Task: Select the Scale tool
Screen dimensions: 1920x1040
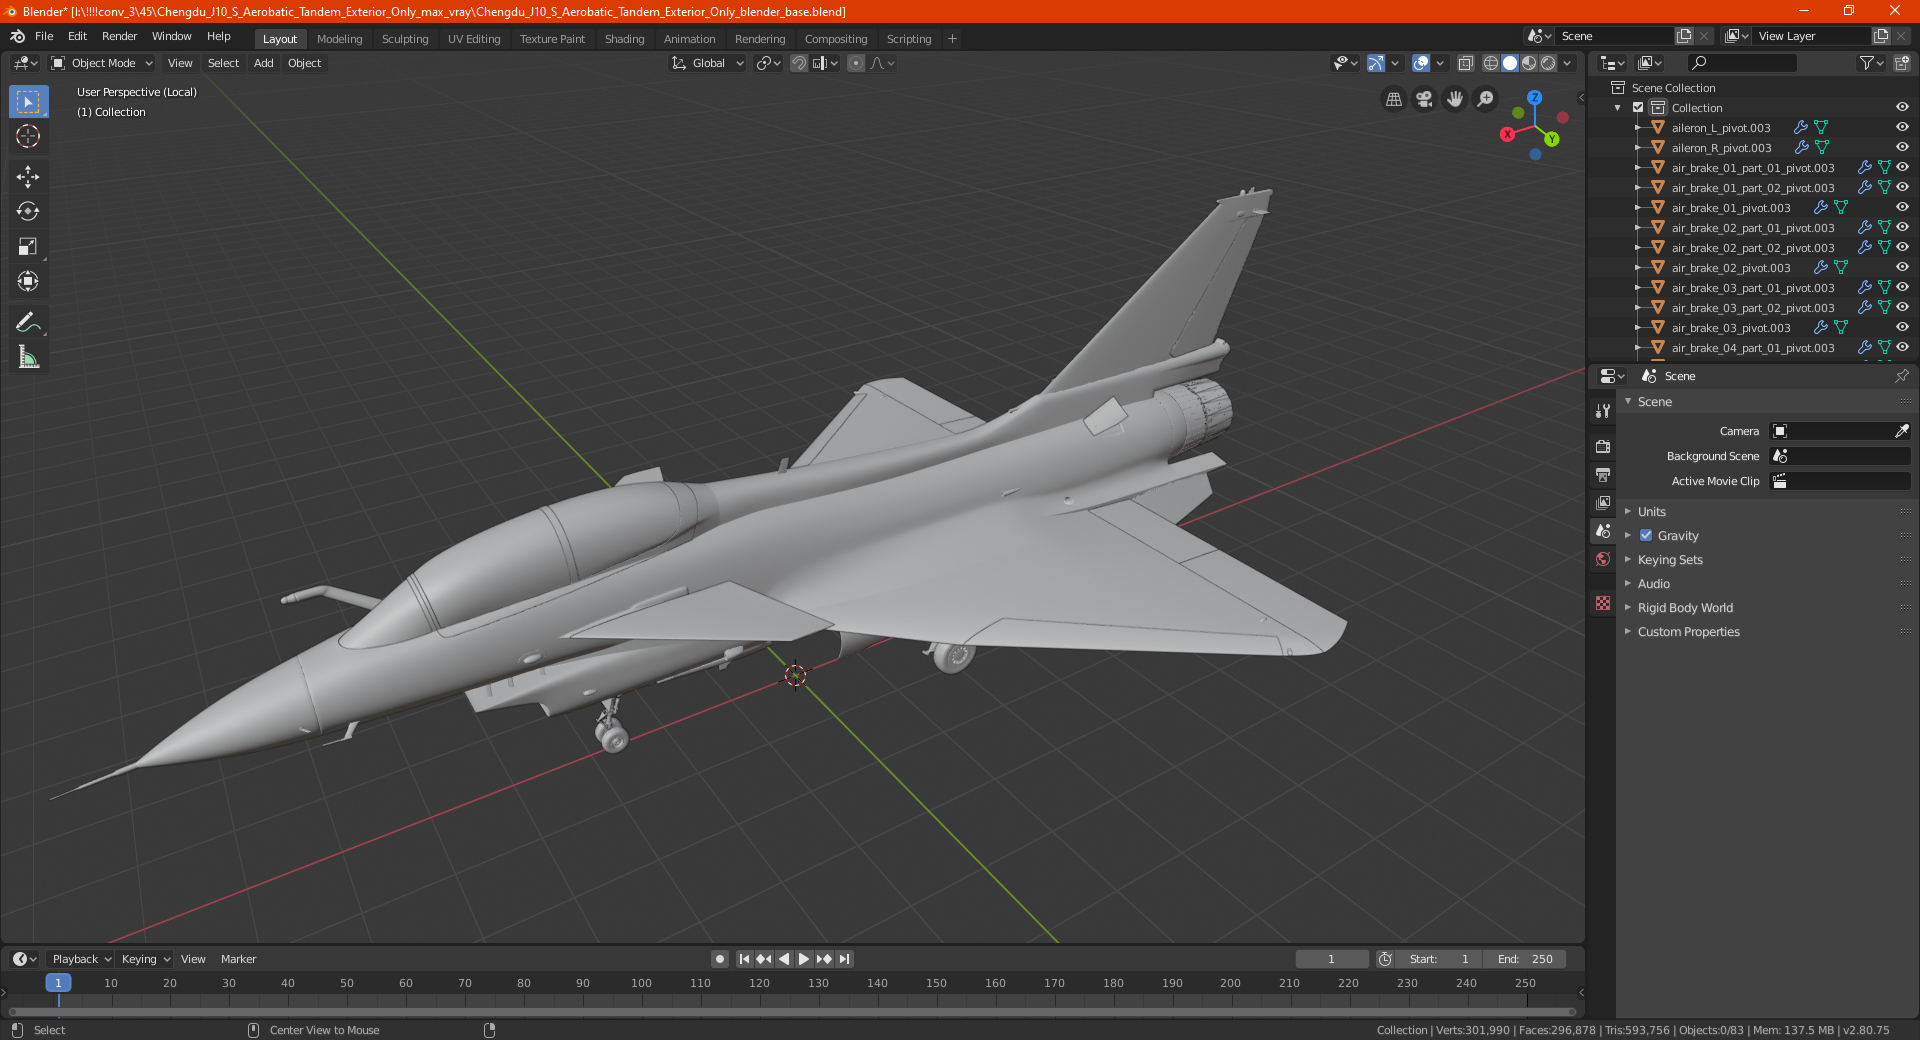Action: [x=28, y=247]
